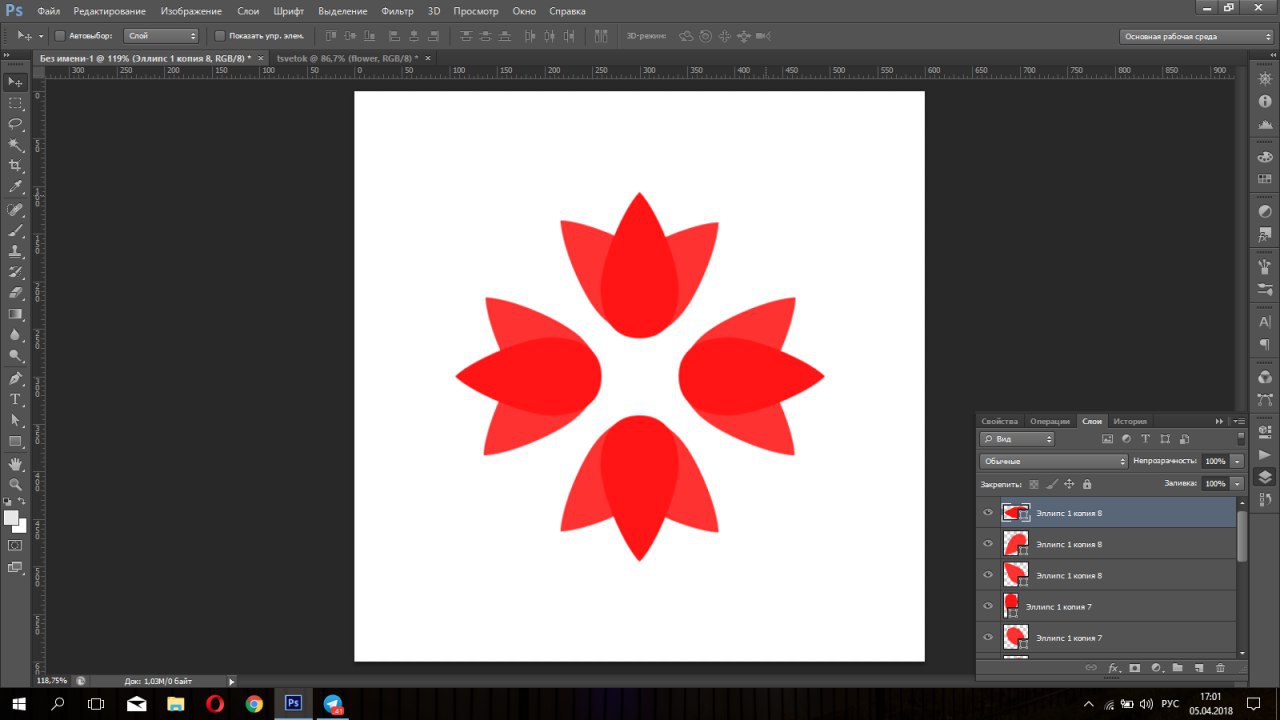Open the Заливка slider arrow
The width and height of the screenshot is (1280, 720).
[x=1238, y=484]
